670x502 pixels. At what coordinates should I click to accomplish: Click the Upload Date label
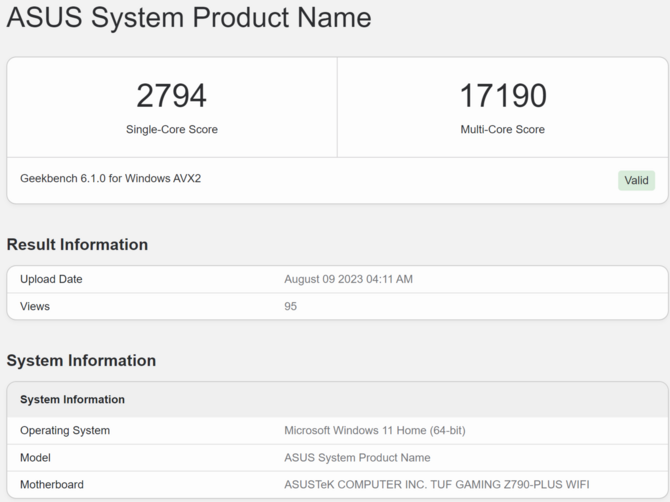[51, 279]
